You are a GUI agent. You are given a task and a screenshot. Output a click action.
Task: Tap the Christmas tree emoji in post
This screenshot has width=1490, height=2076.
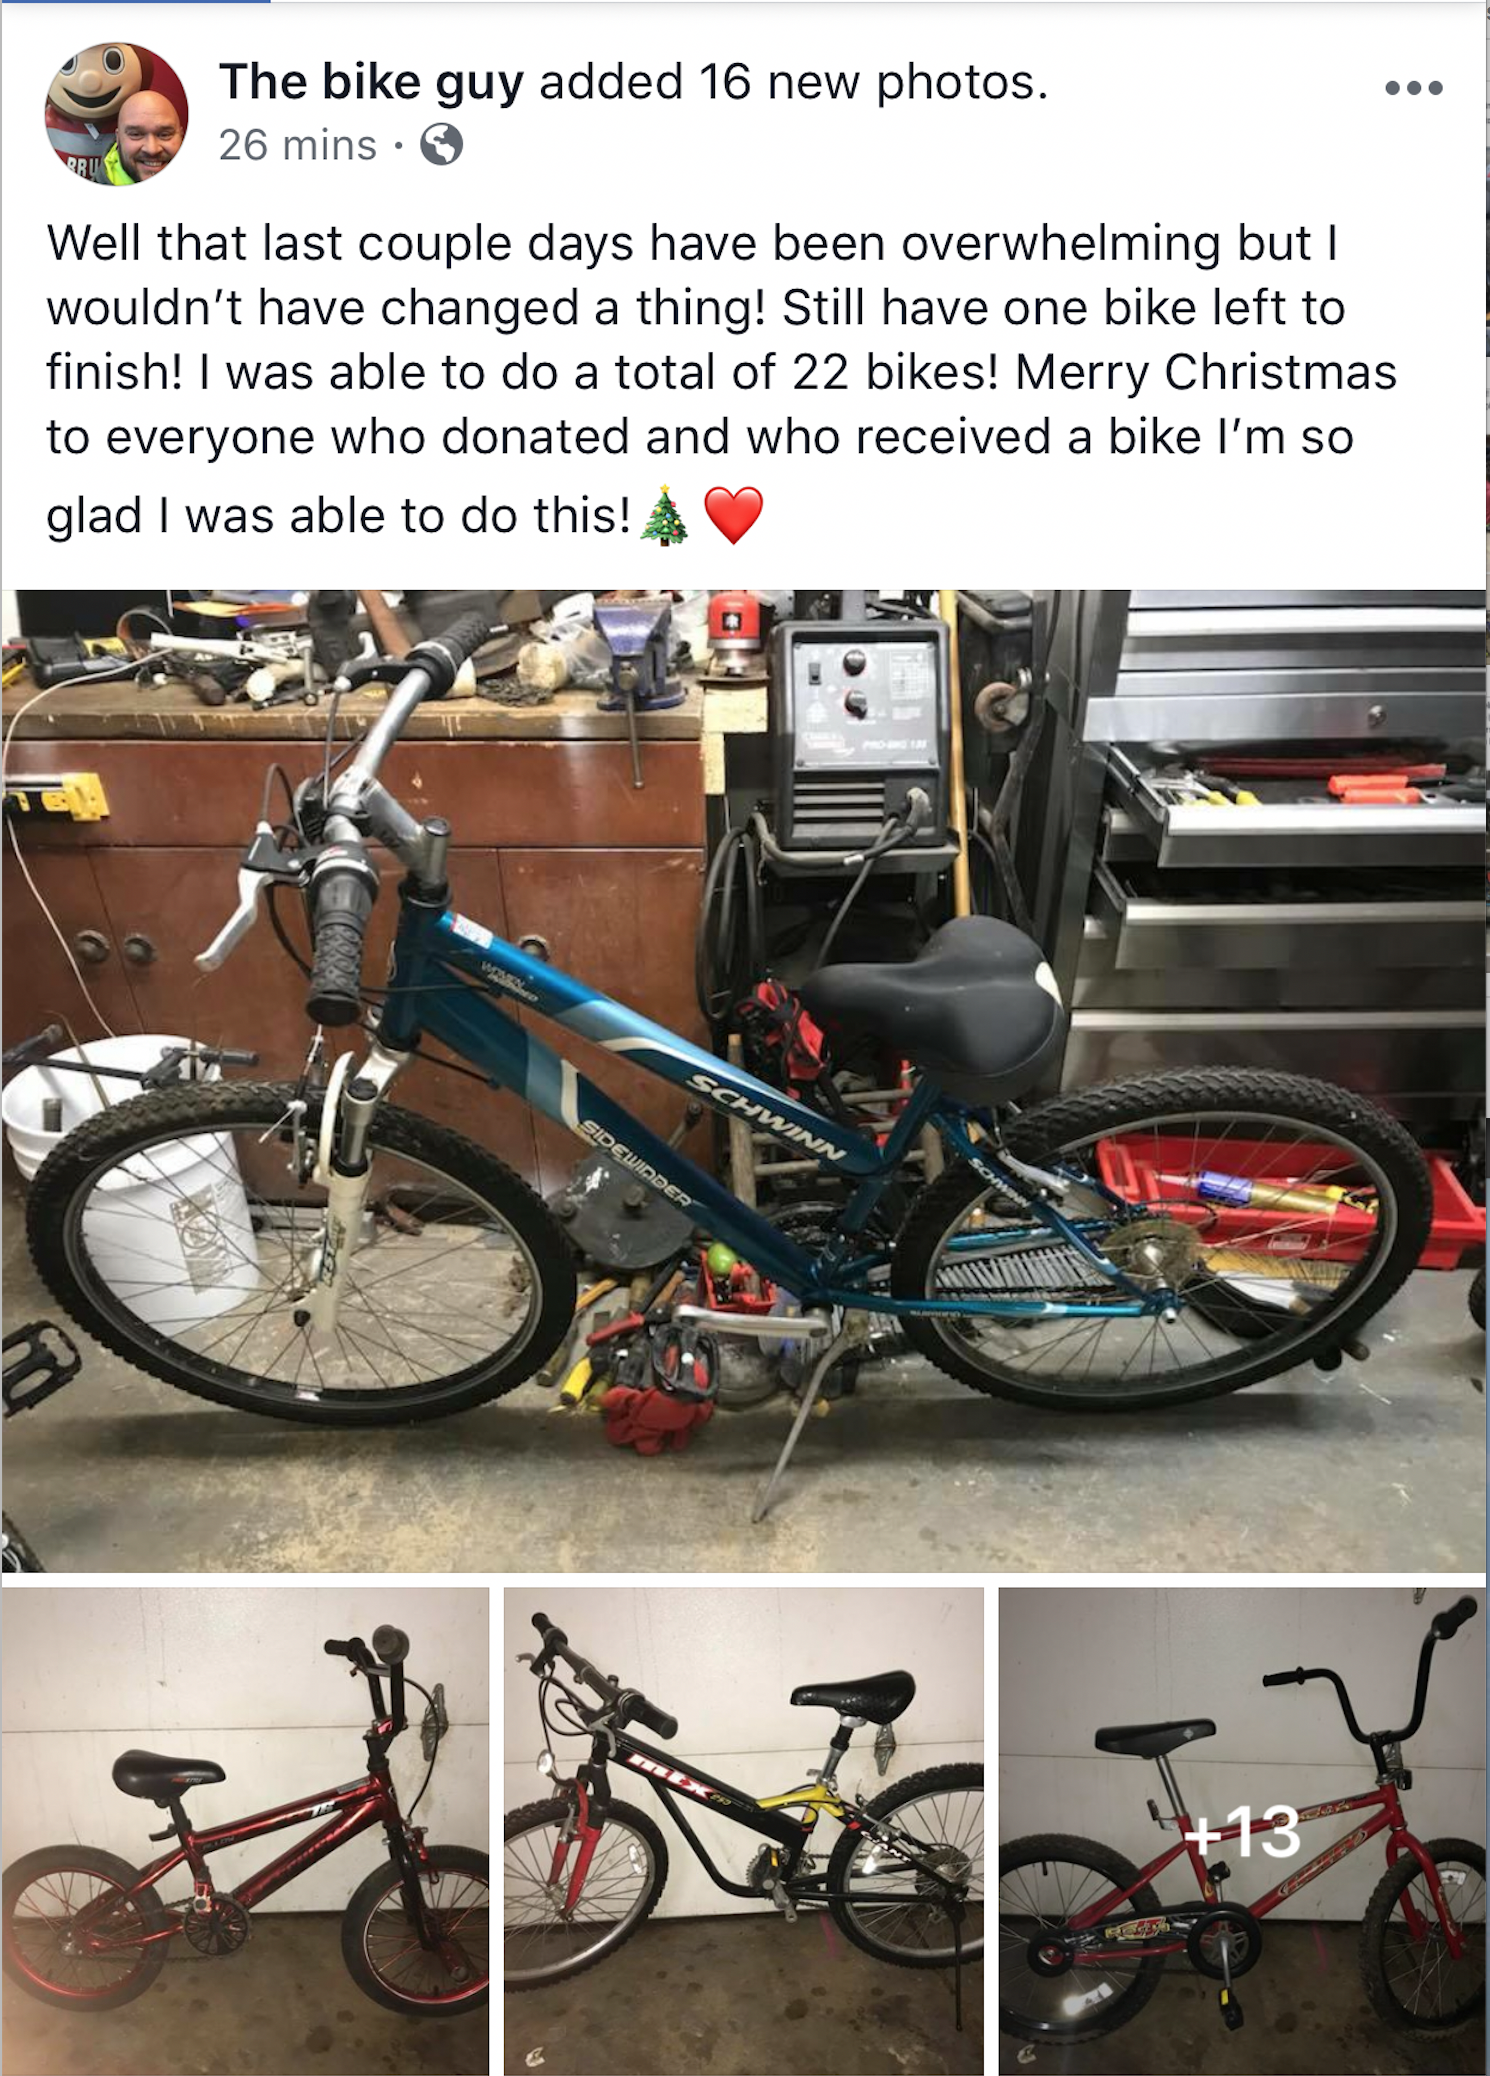click(x=663, y=516)
